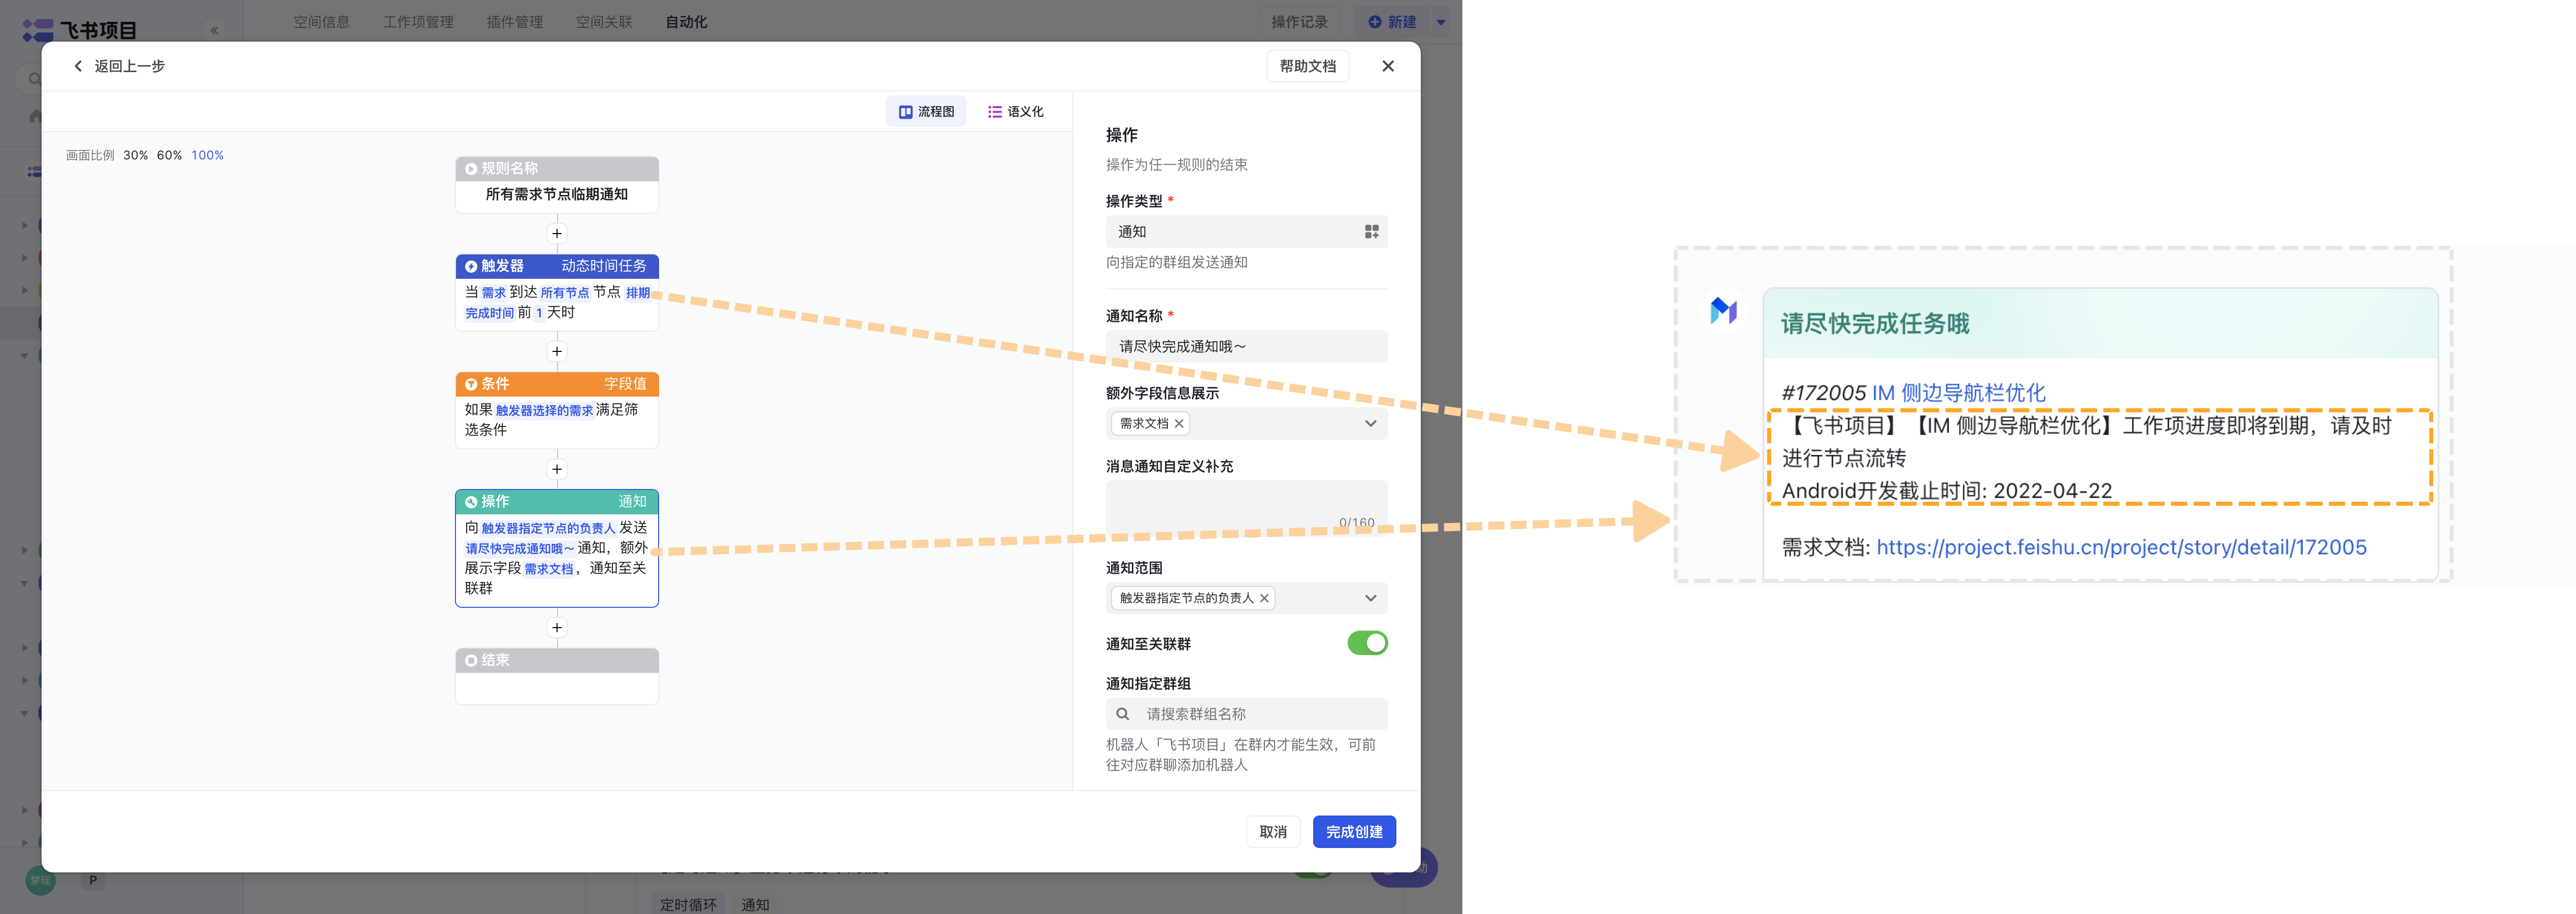Click the 新建 button in the background
This screenshot has height=914, width=2576.
coord(1392,22)
